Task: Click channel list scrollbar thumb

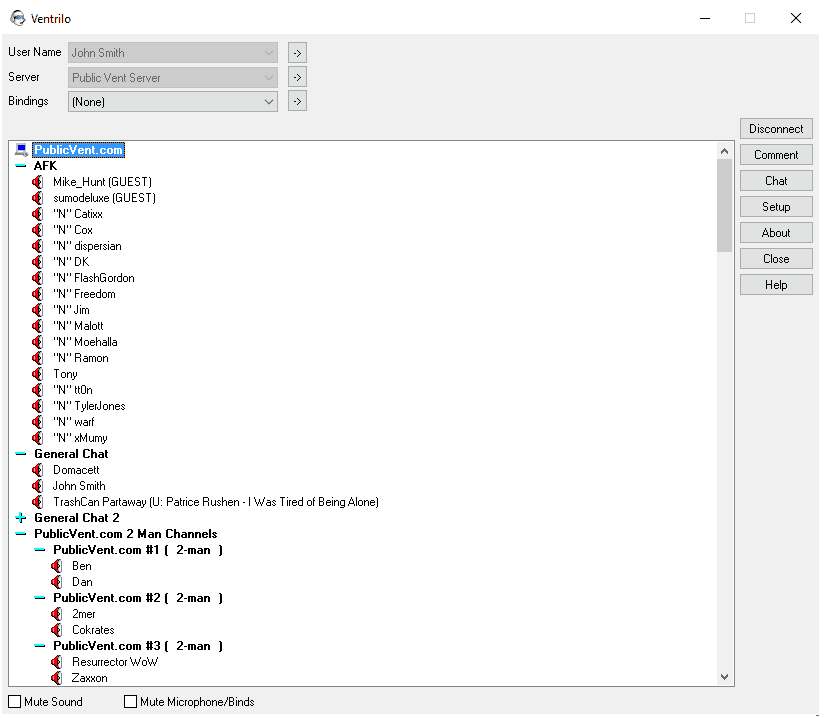Action: (x=725, y=205)
